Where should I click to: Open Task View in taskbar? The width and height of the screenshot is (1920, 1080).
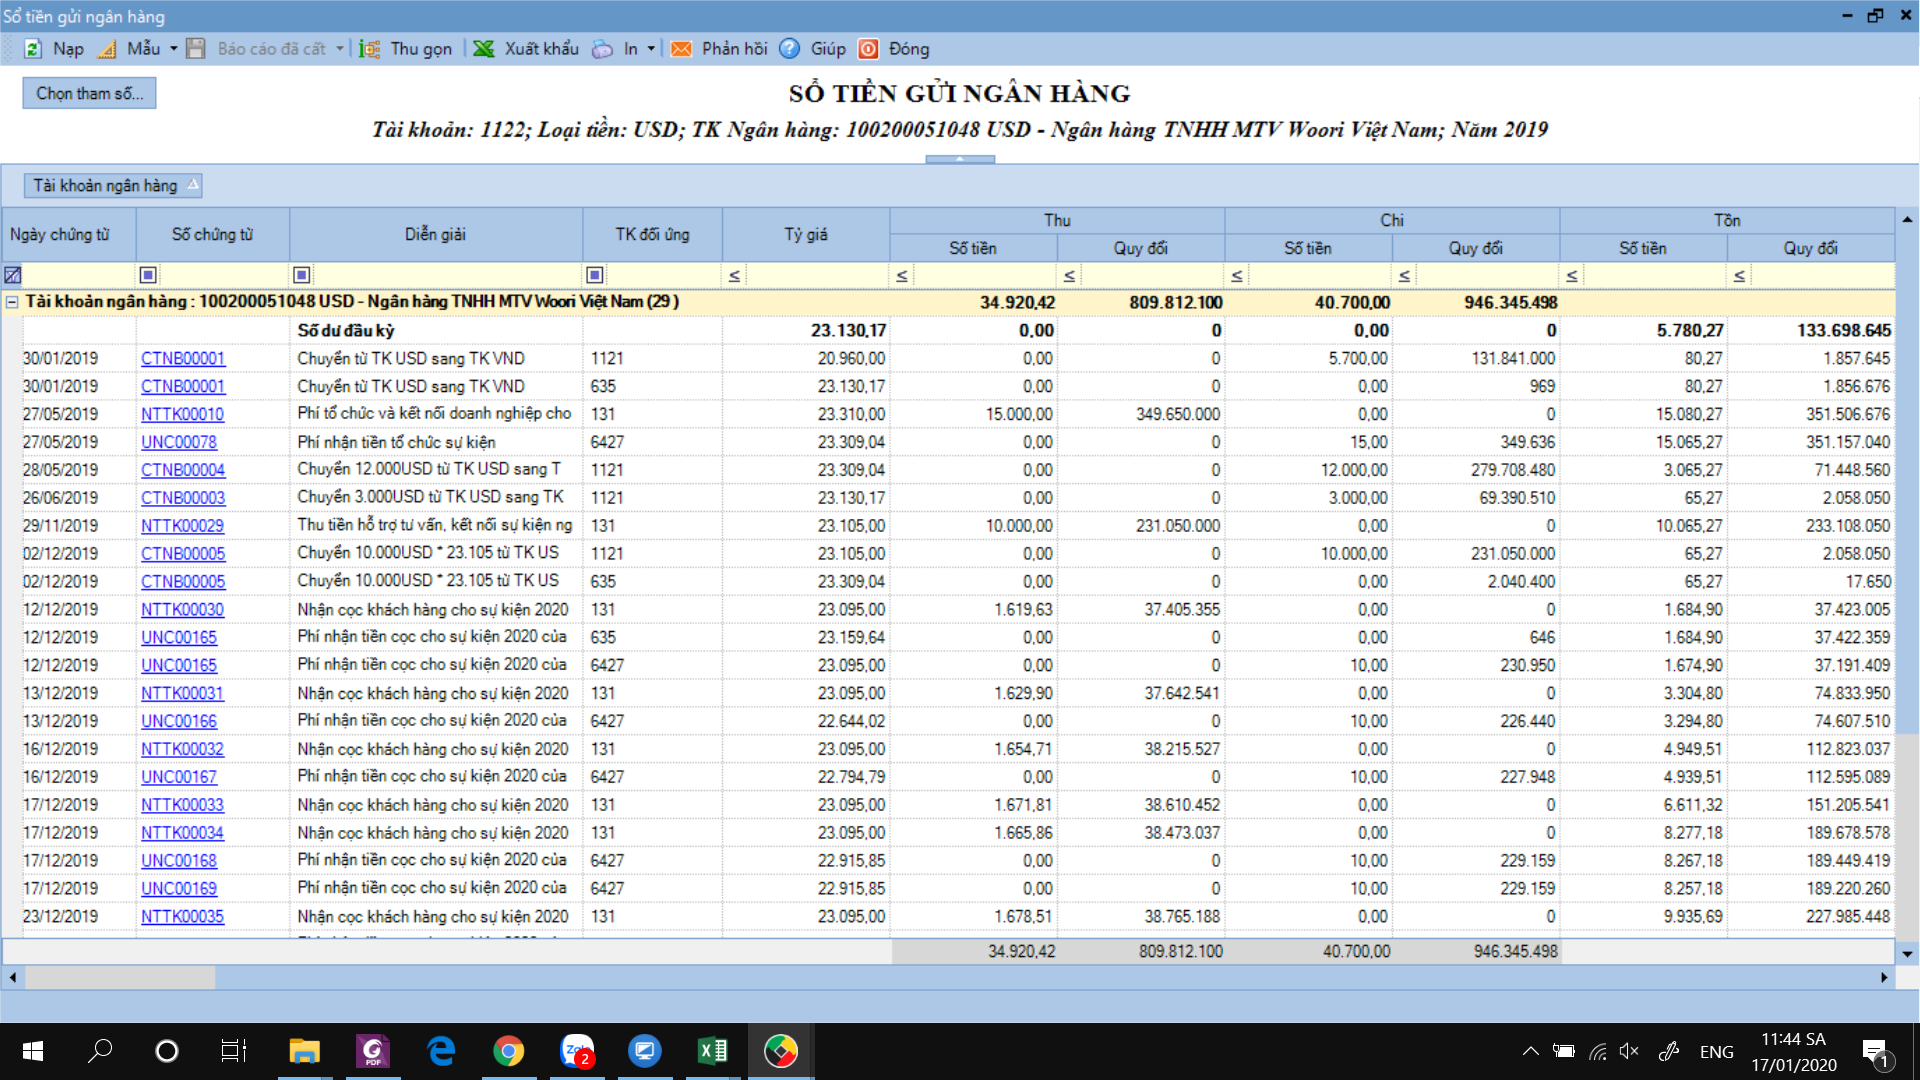(x=233, y=1051)
